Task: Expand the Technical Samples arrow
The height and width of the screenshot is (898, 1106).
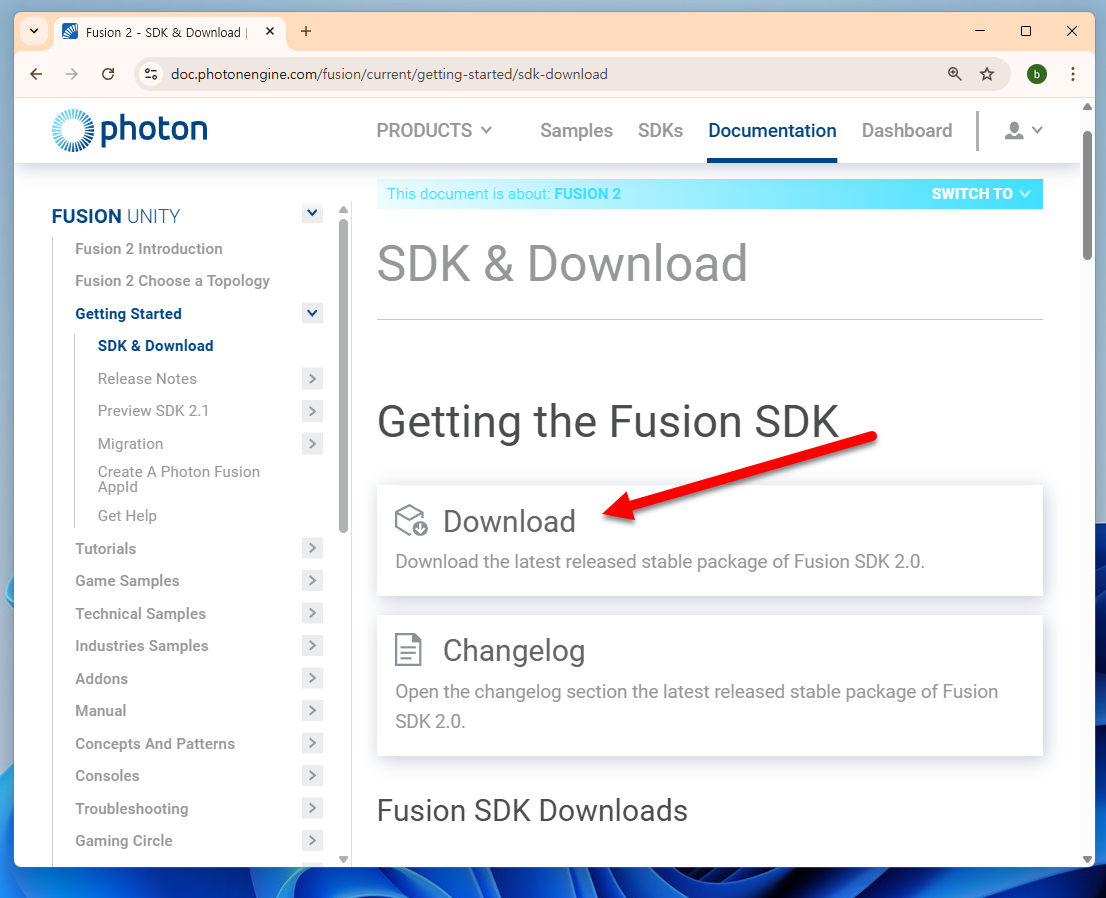Action: (312, 613)
